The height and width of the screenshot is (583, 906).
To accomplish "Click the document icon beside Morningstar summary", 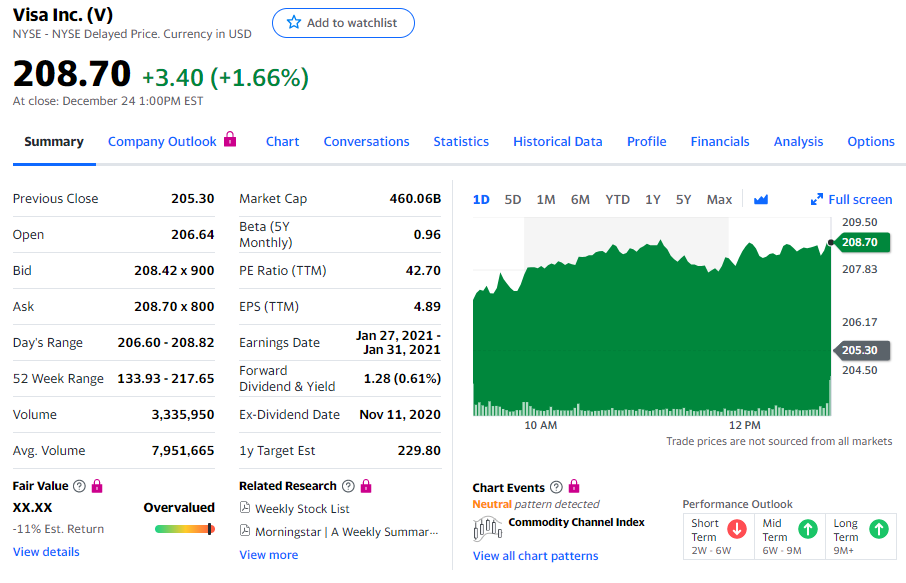I will [x=245, y=530].
